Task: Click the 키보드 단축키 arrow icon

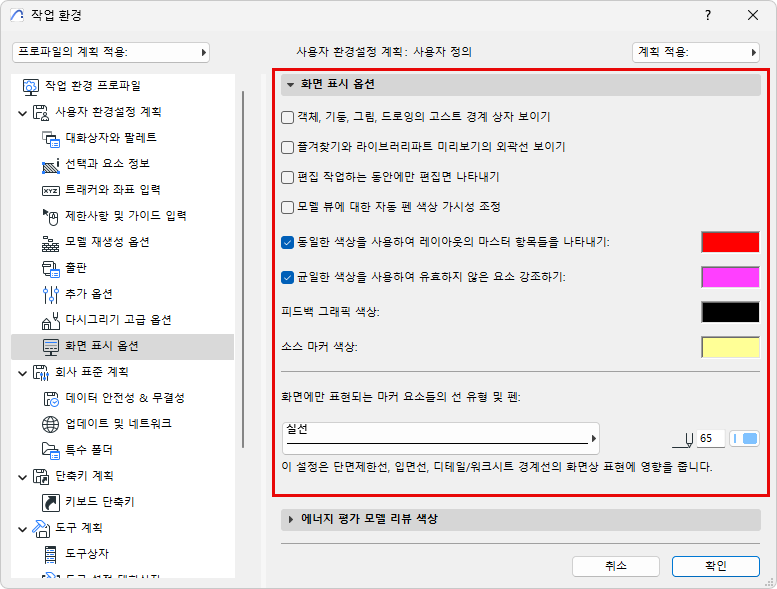Action: click(x=51, y=502)
